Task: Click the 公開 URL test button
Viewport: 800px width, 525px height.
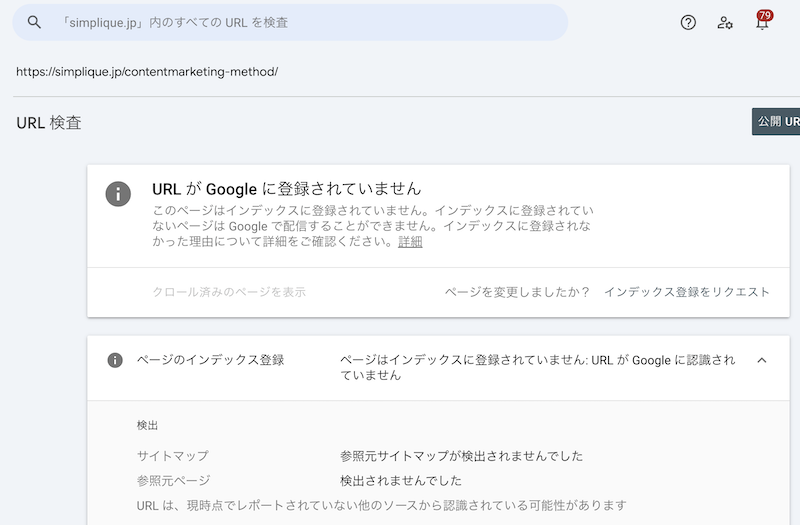Action: click(x=776, y=121)
